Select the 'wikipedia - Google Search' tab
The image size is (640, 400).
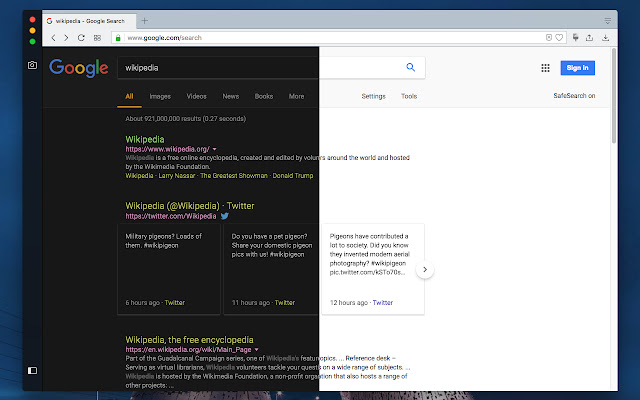click(x=87, y=21)
